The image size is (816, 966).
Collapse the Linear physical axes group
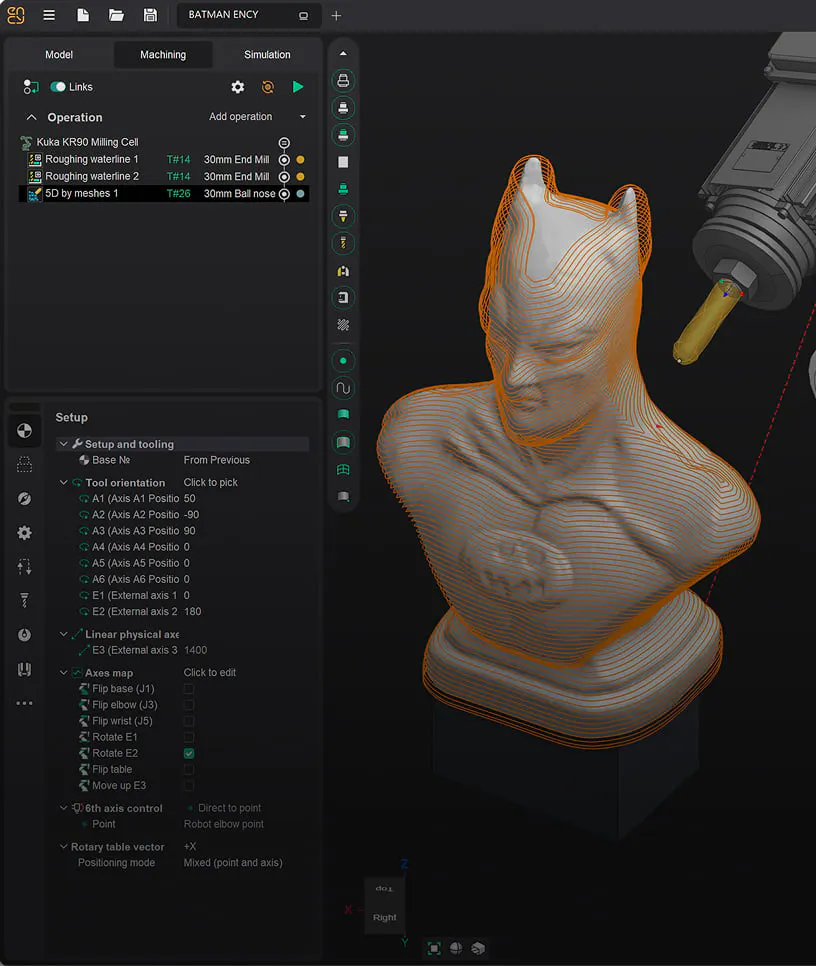63,634
